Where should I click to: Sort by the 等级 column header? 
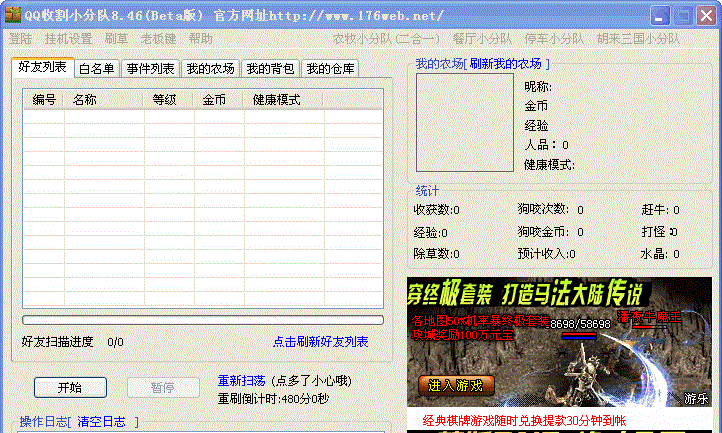[x=169, y=99]
